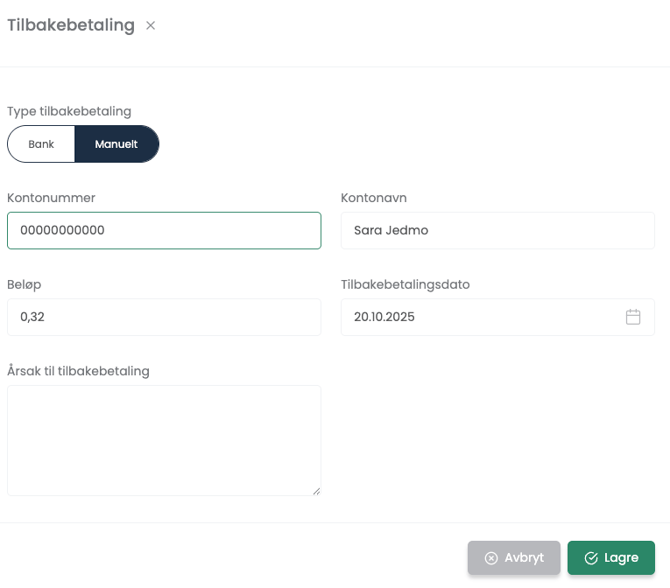Image resolution: width=670 pixels, height=588 pixels.
Task: Close the Tilbakebetaling dialog with the X icon
Action: click(x=151, y=26)
